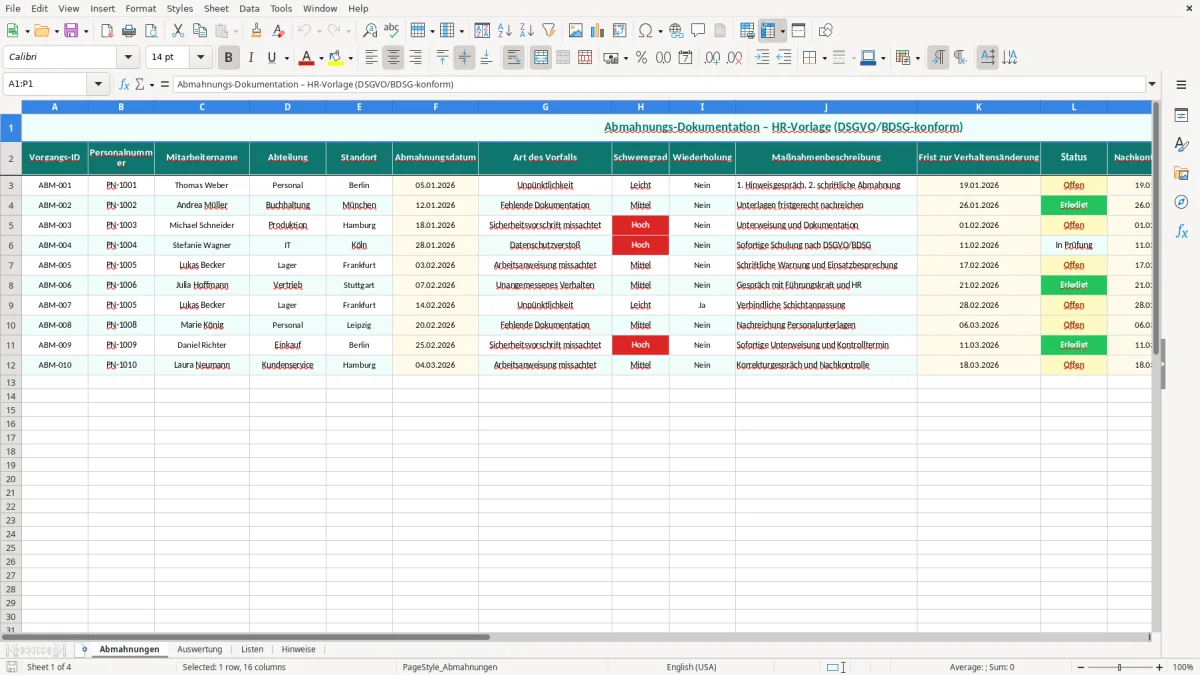Switch to the Auswertung sheet tab
Viewport: 1200px width, 675px height.
pos(199,649)
